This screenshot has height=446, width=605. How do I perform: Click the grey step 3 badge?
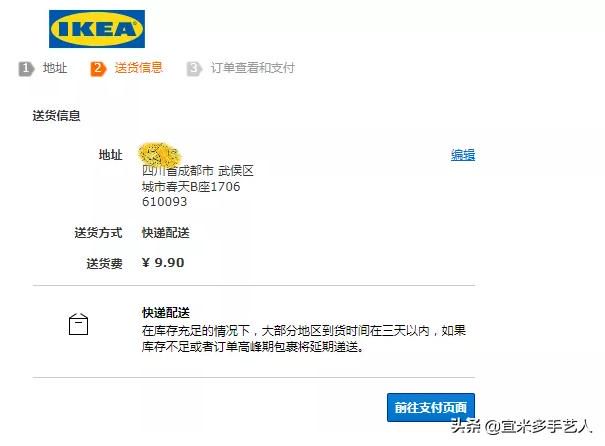click(x=194, y=69)
